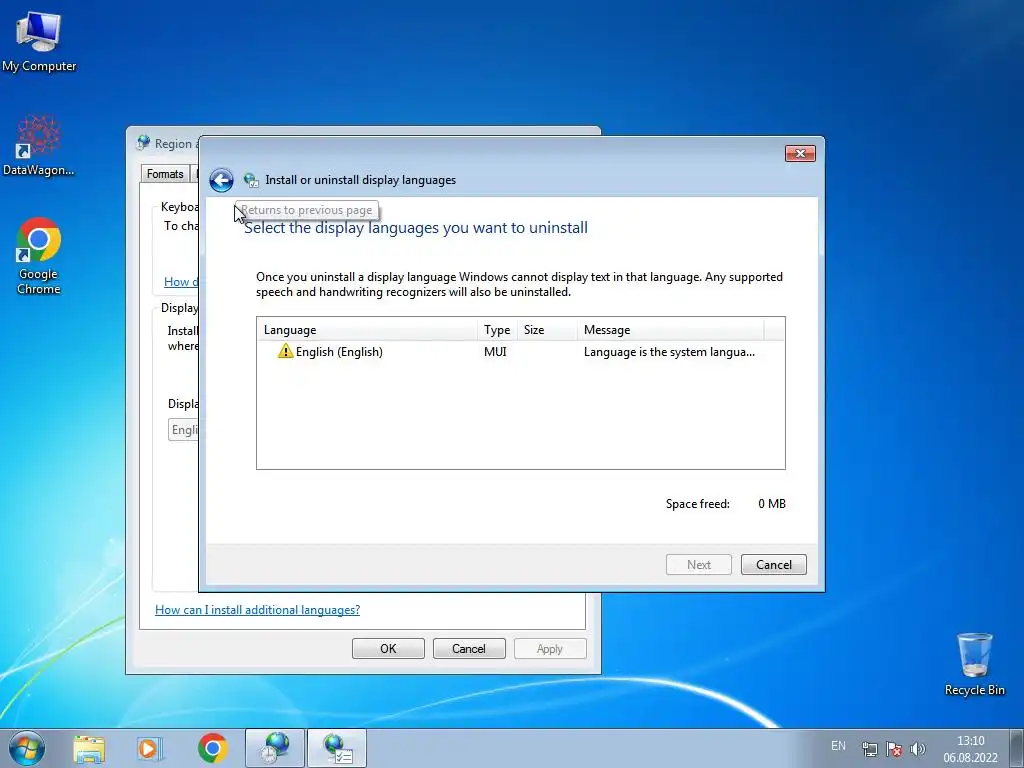Open 'How can I install additional languages?' link

tap(257, 609)
